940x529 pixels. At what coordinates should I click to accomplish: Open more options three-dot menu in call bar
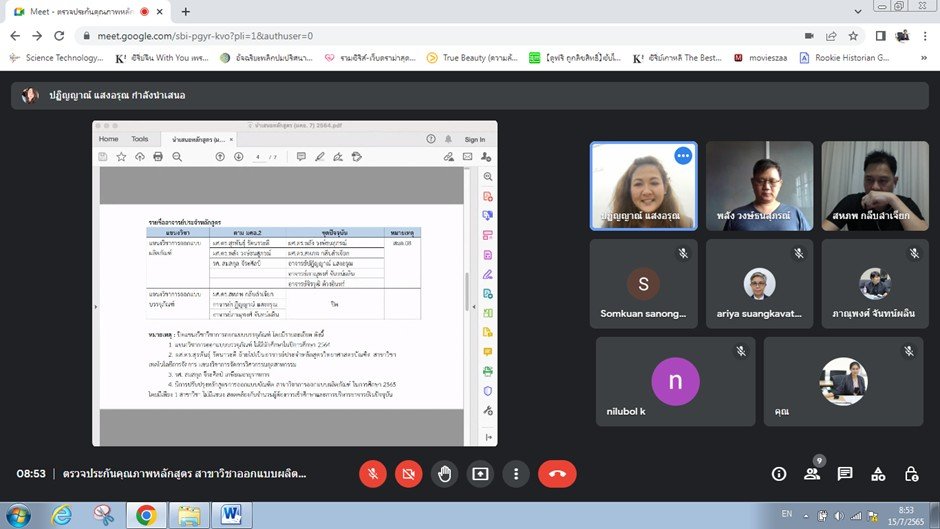point(515,474)
